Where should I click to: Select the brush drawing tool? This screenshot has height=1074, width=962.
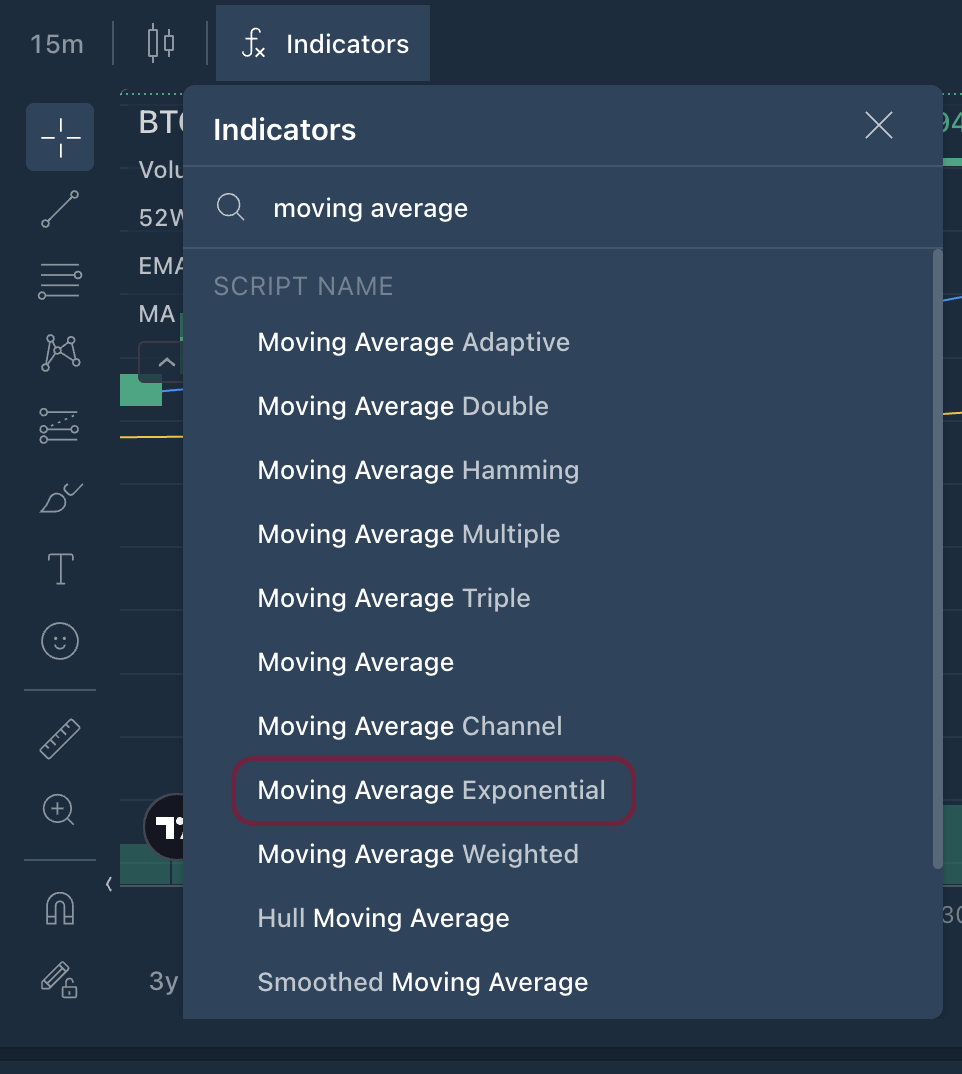point(60,497)
